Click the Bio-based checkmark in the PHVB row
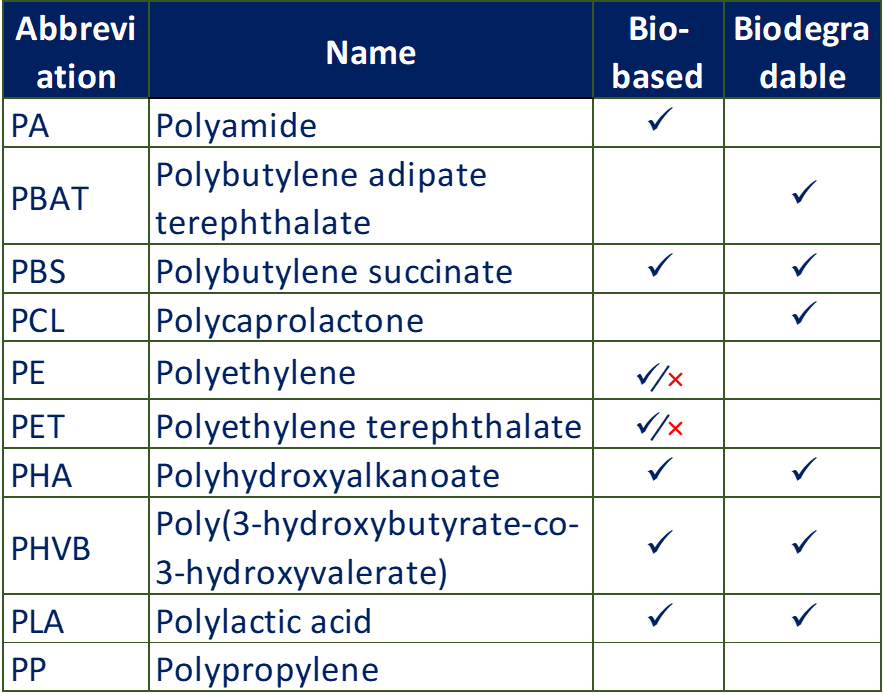 click(658, 545)
